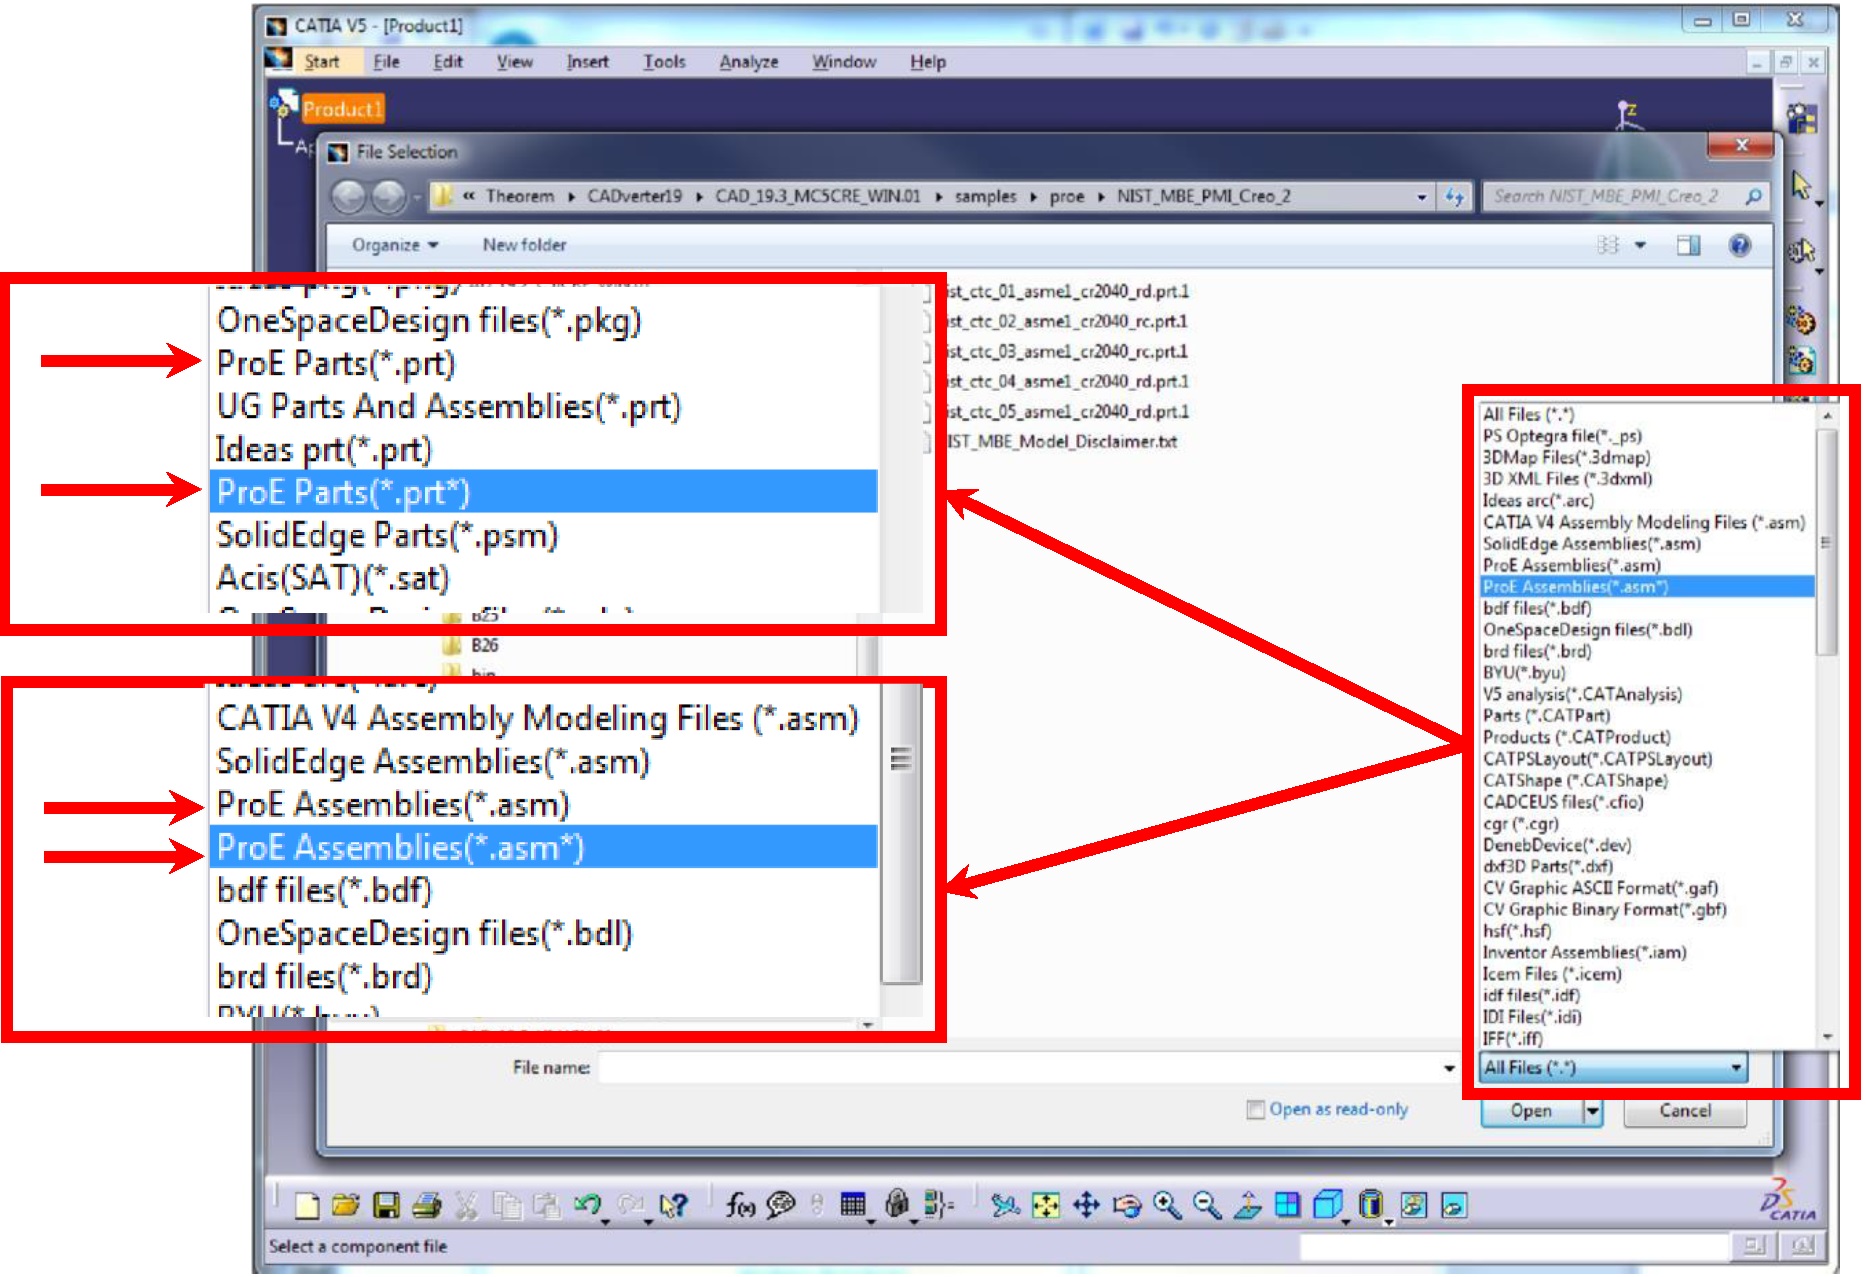
Task: Click the Normal View icon
Action: [x=1247, y=1206]
